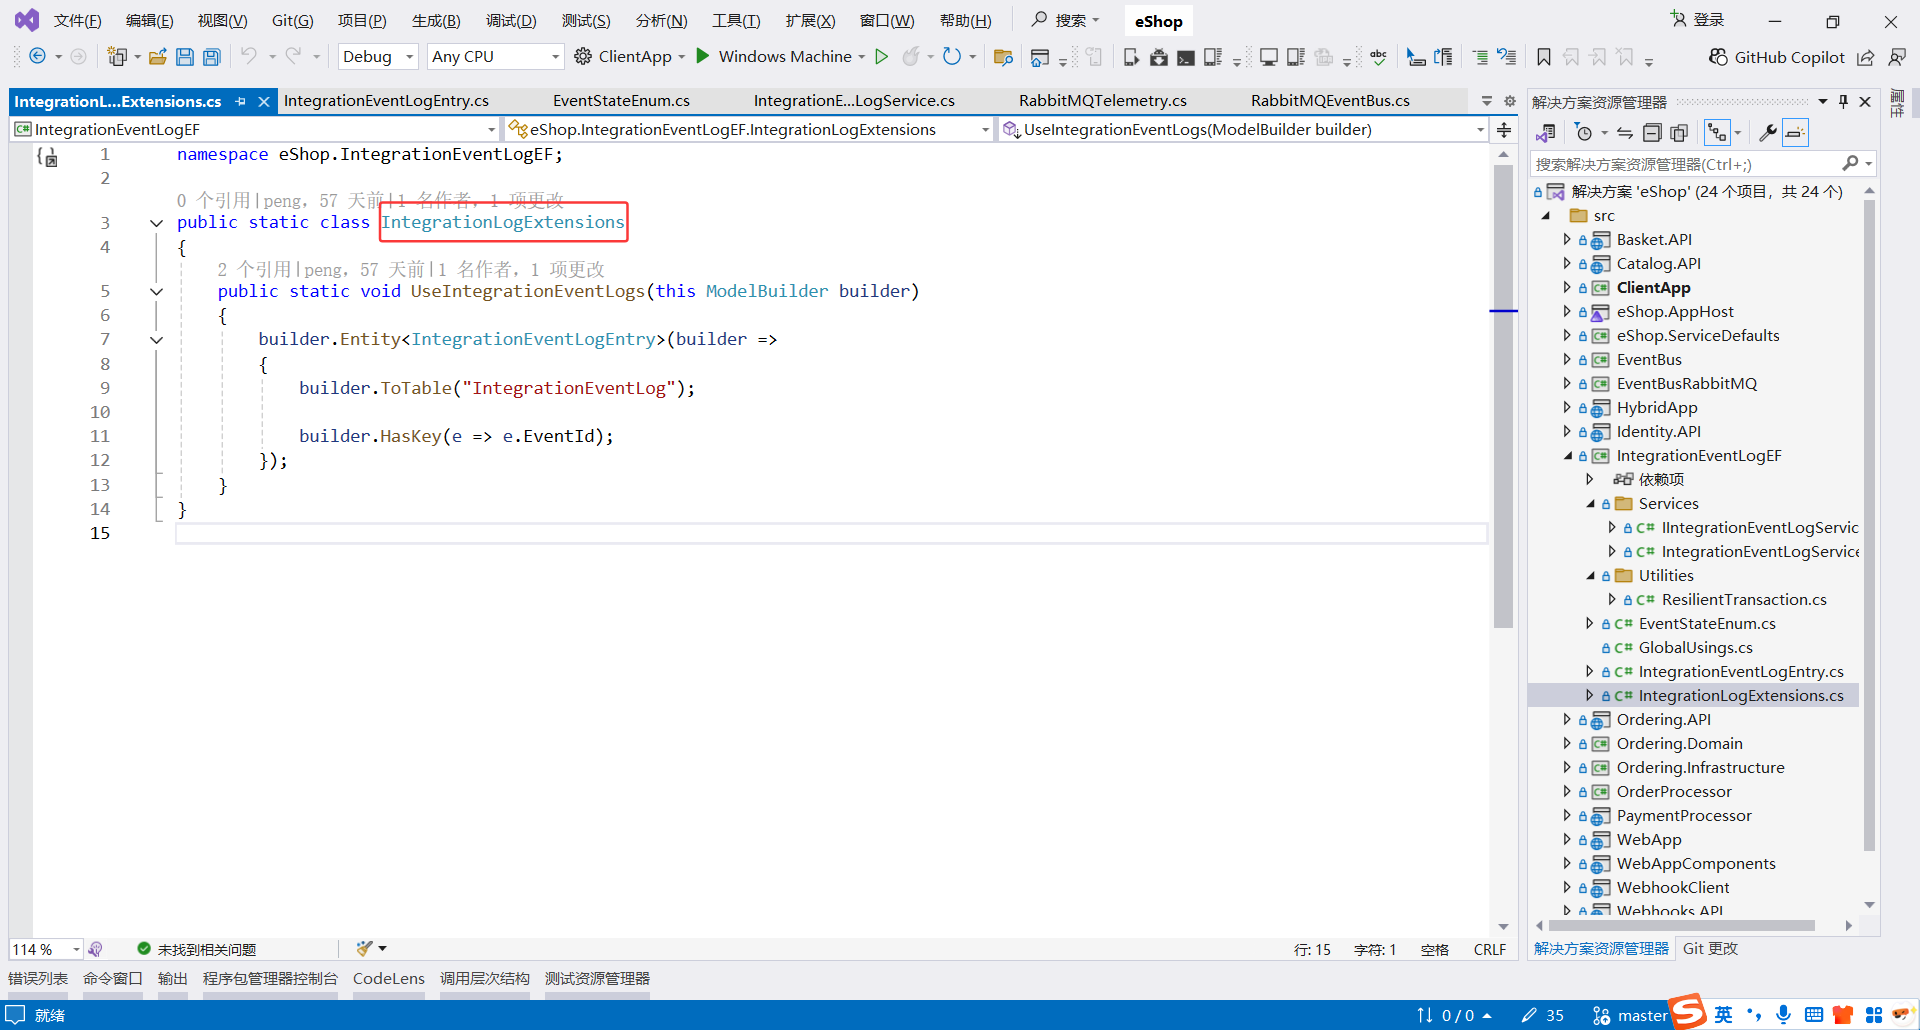Viewport: 1920px width, 1030px height.
Task: Click the 登录 sign-in button
Action: coord(1698,20)
